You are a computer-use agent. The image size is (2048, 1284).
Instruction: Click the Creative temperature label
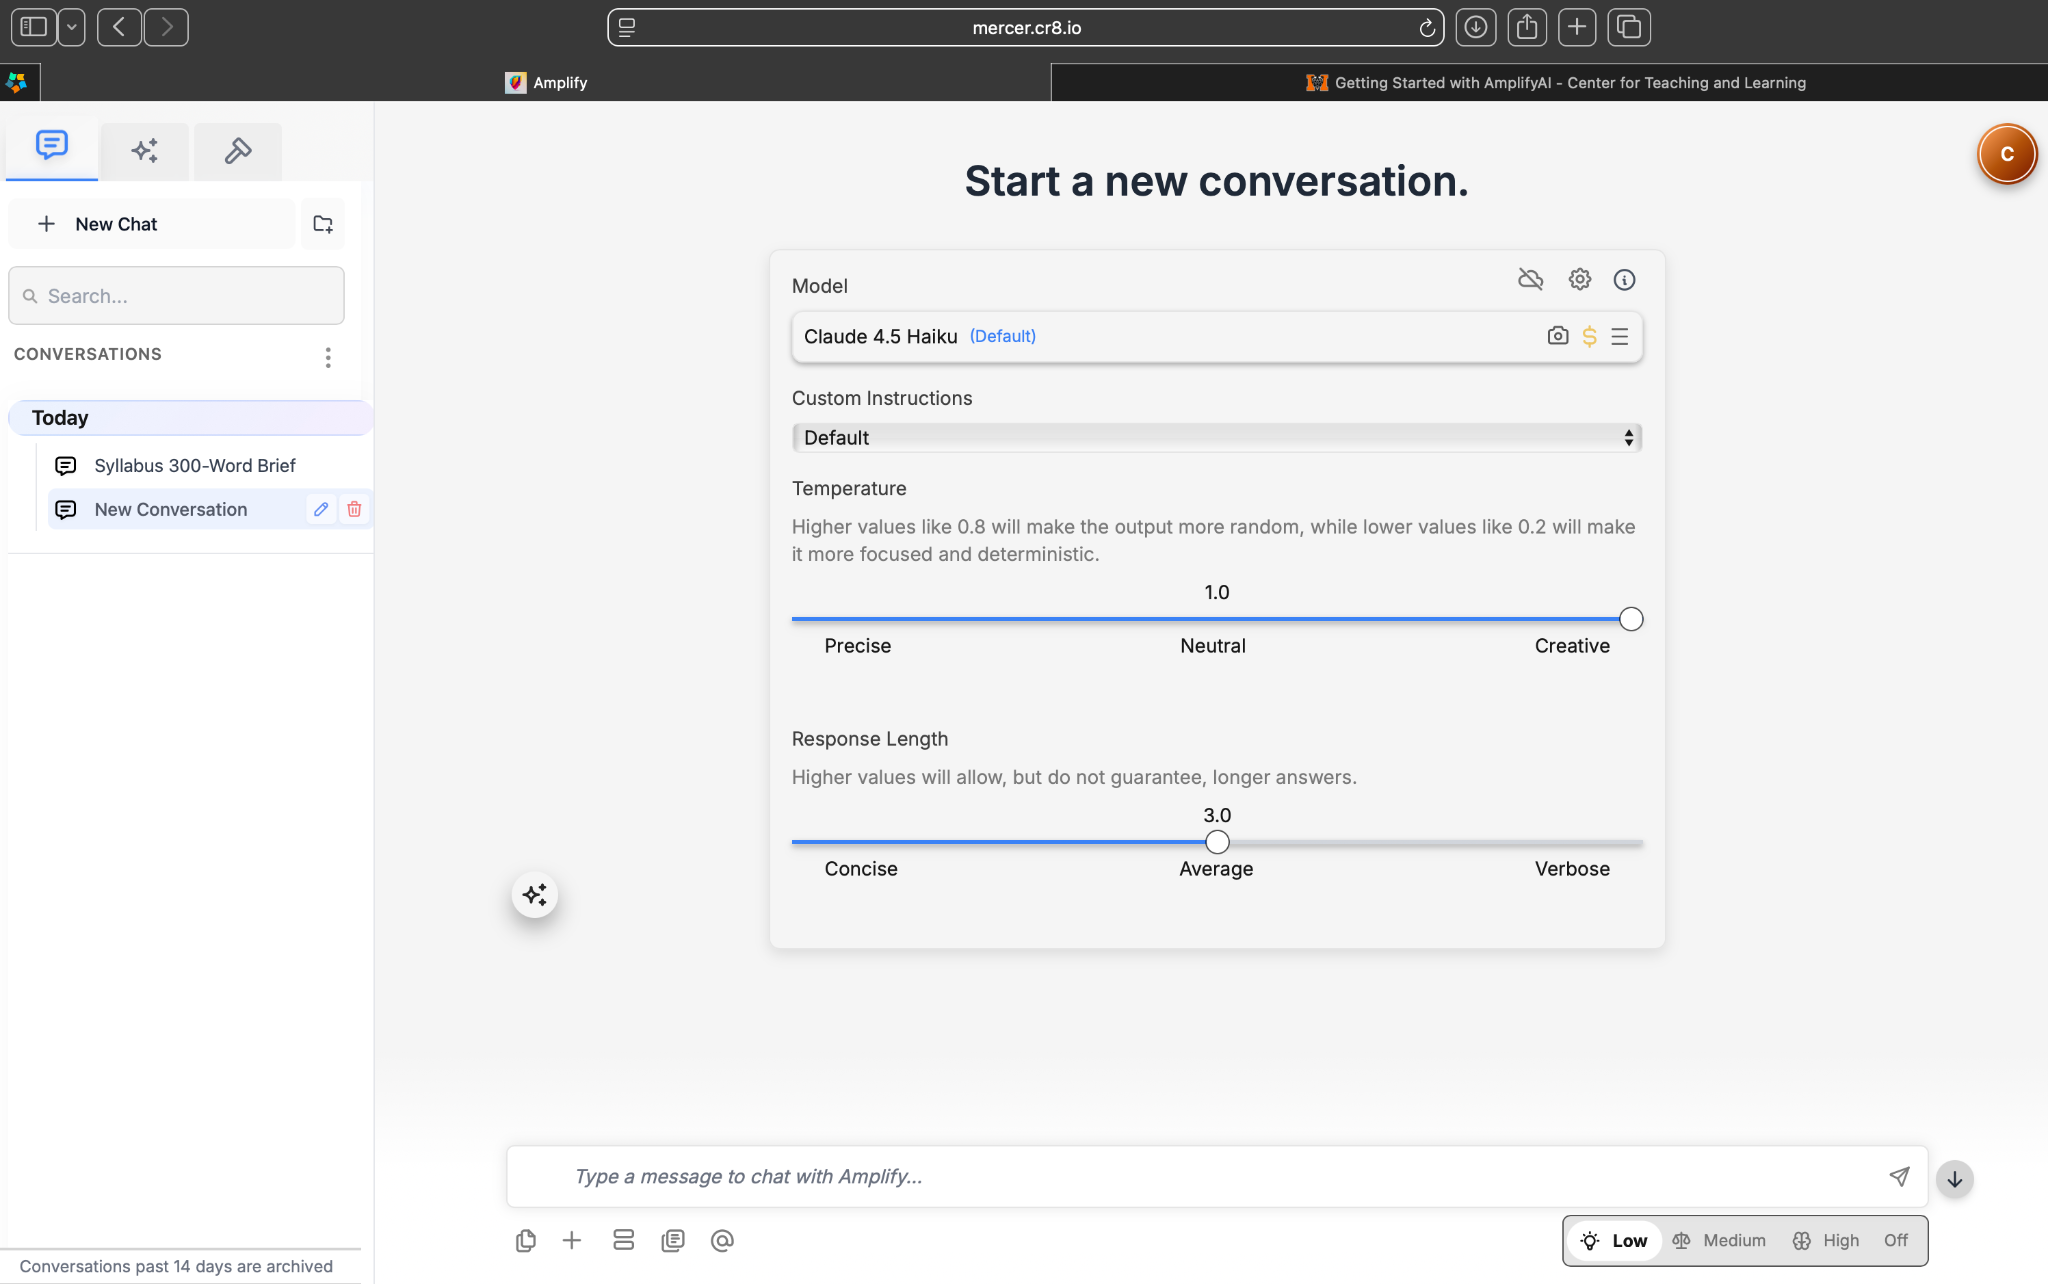[x=1572, y=646]
